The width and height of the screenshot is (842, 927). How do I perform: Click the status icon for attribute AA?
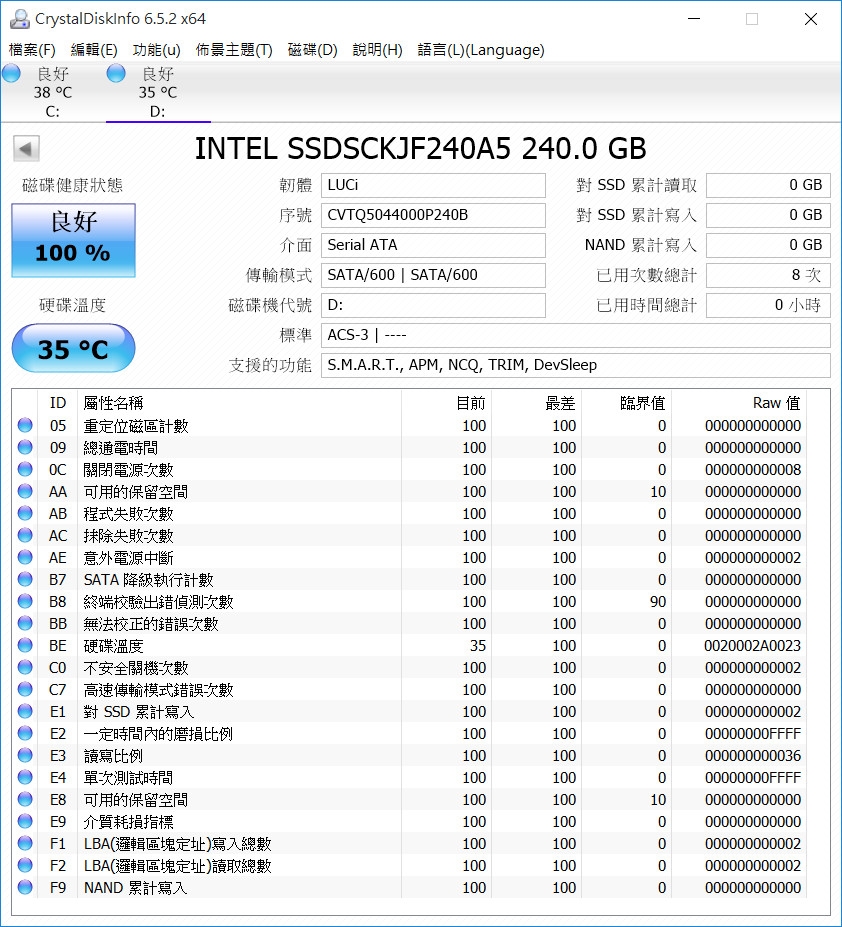[25, 491]
